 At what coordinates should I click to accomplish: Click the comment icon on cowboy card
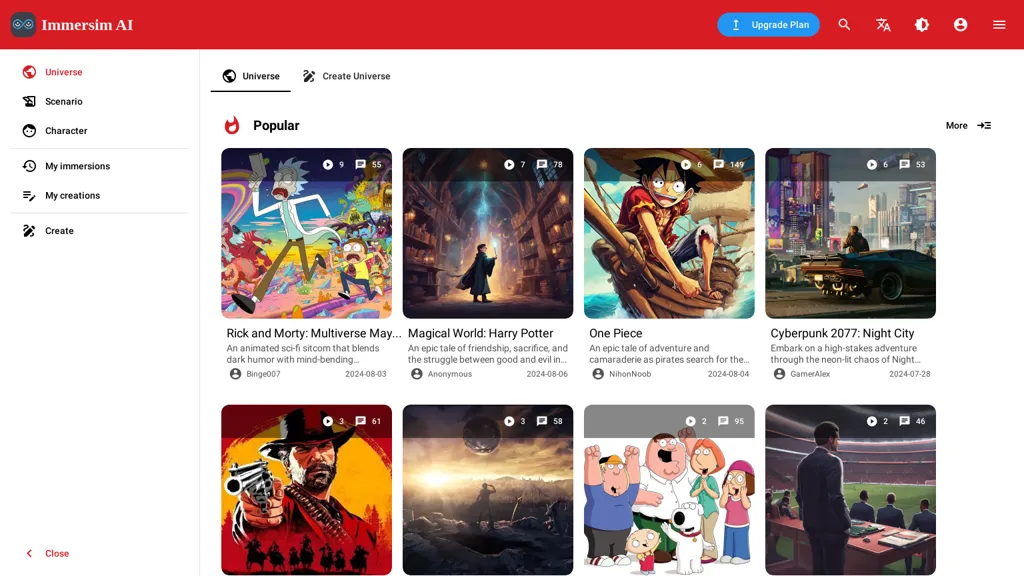[360, 421]
